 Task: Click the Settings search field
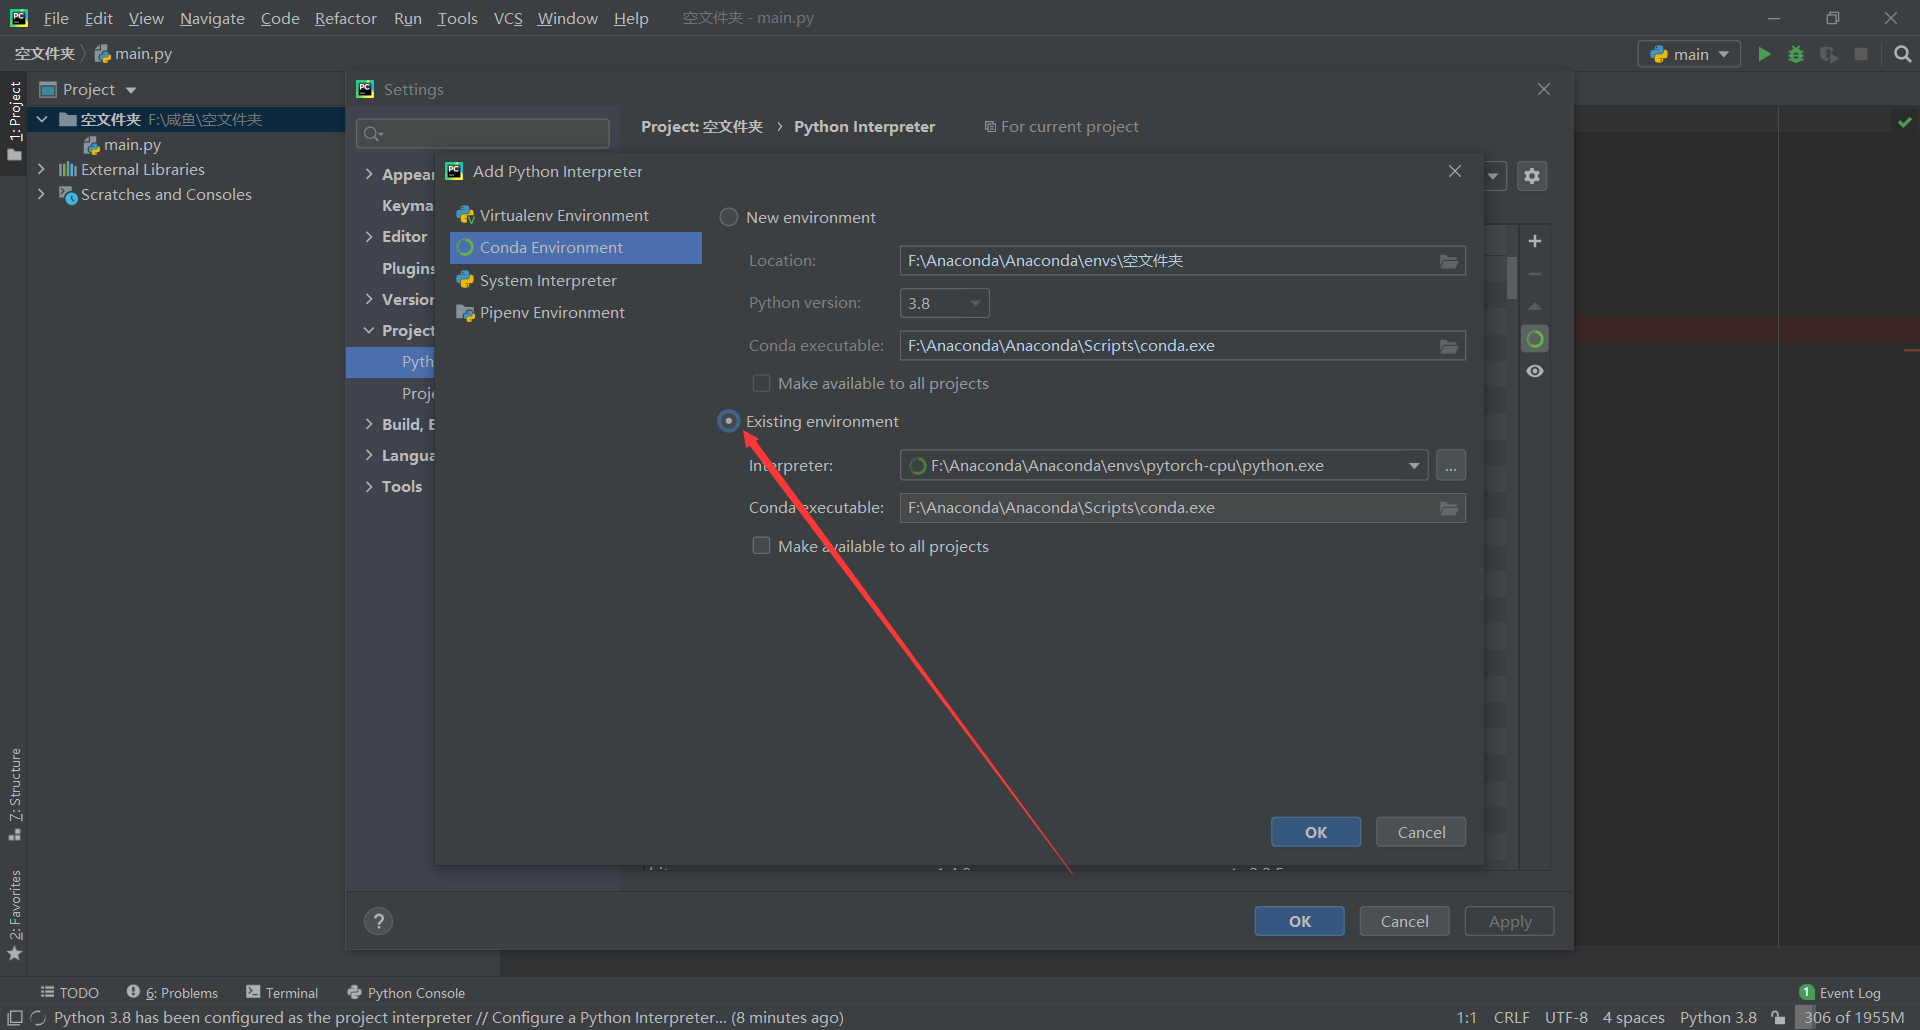coord(483,133)
